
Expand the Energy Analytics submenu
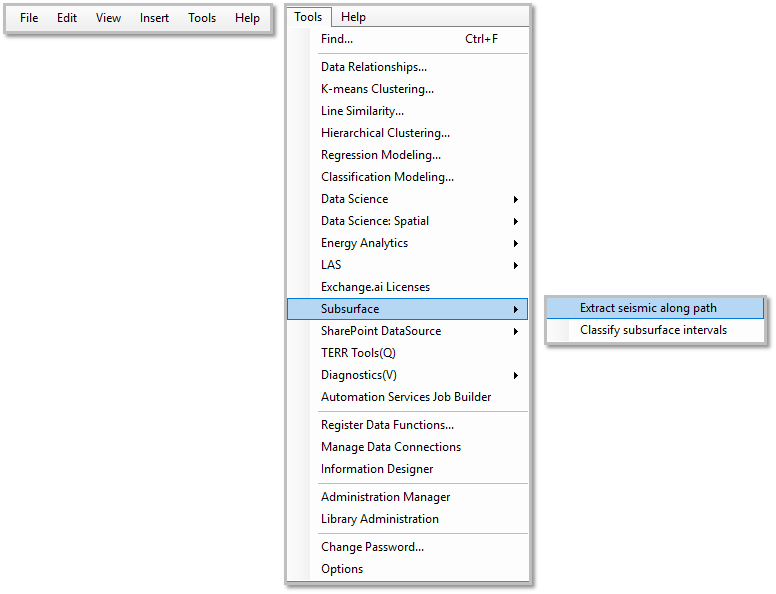[408, 243]
